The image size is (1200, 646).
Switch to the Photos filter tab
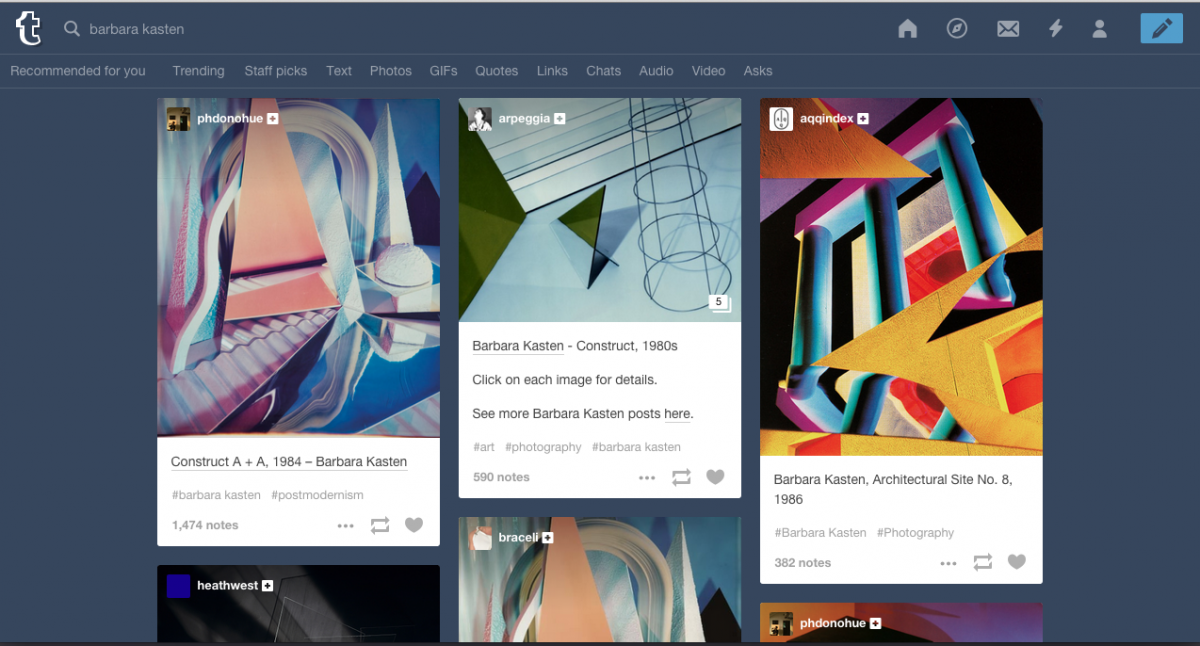pyautogui.click(x=390, y=71)
